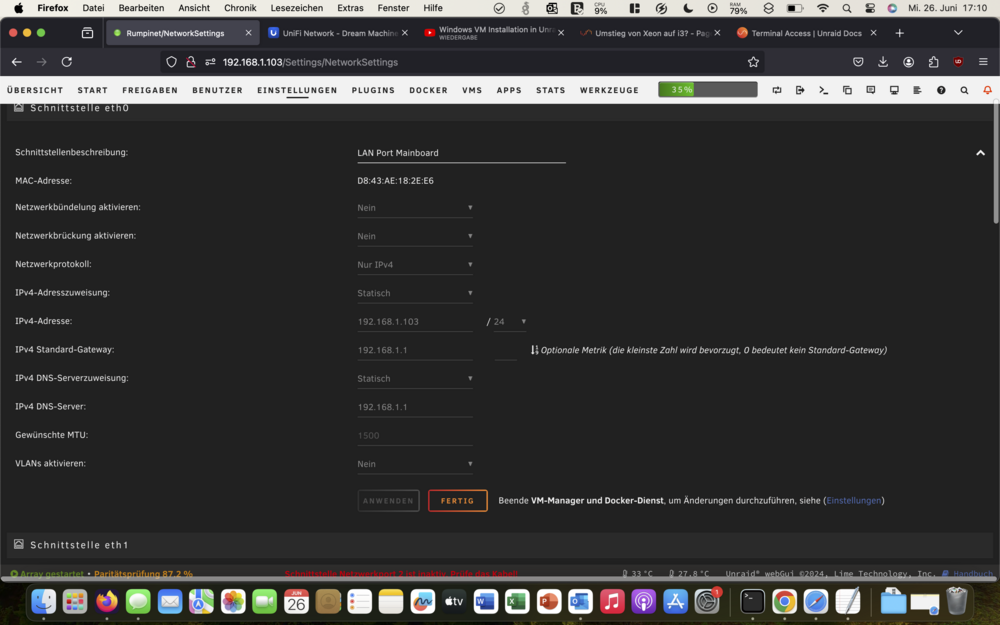1000x625 pixels.
Task: Open the /24 subnet mask dropdown
Action: point(510,322)
